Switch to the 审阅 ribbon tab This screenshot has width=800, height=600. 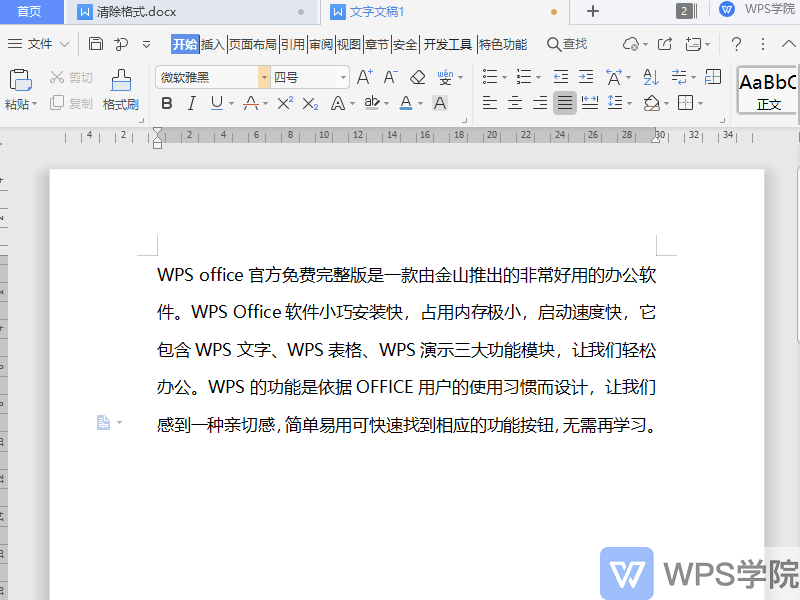[321, 44]
